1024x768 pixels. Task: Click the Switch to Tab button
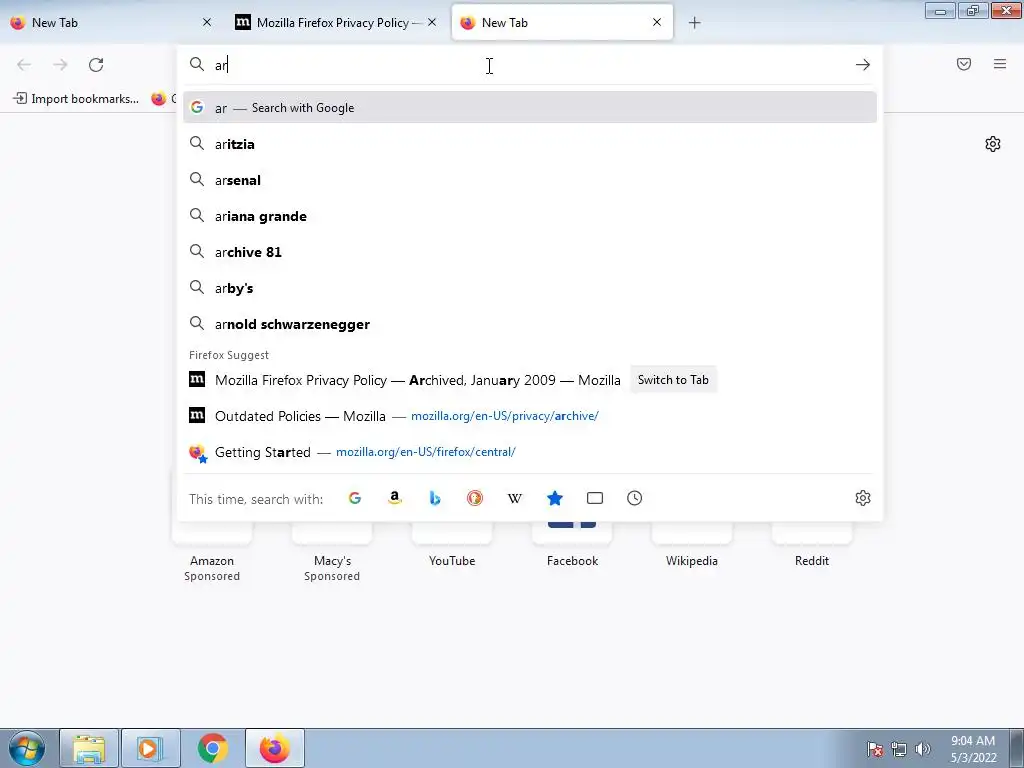(673, 379)
